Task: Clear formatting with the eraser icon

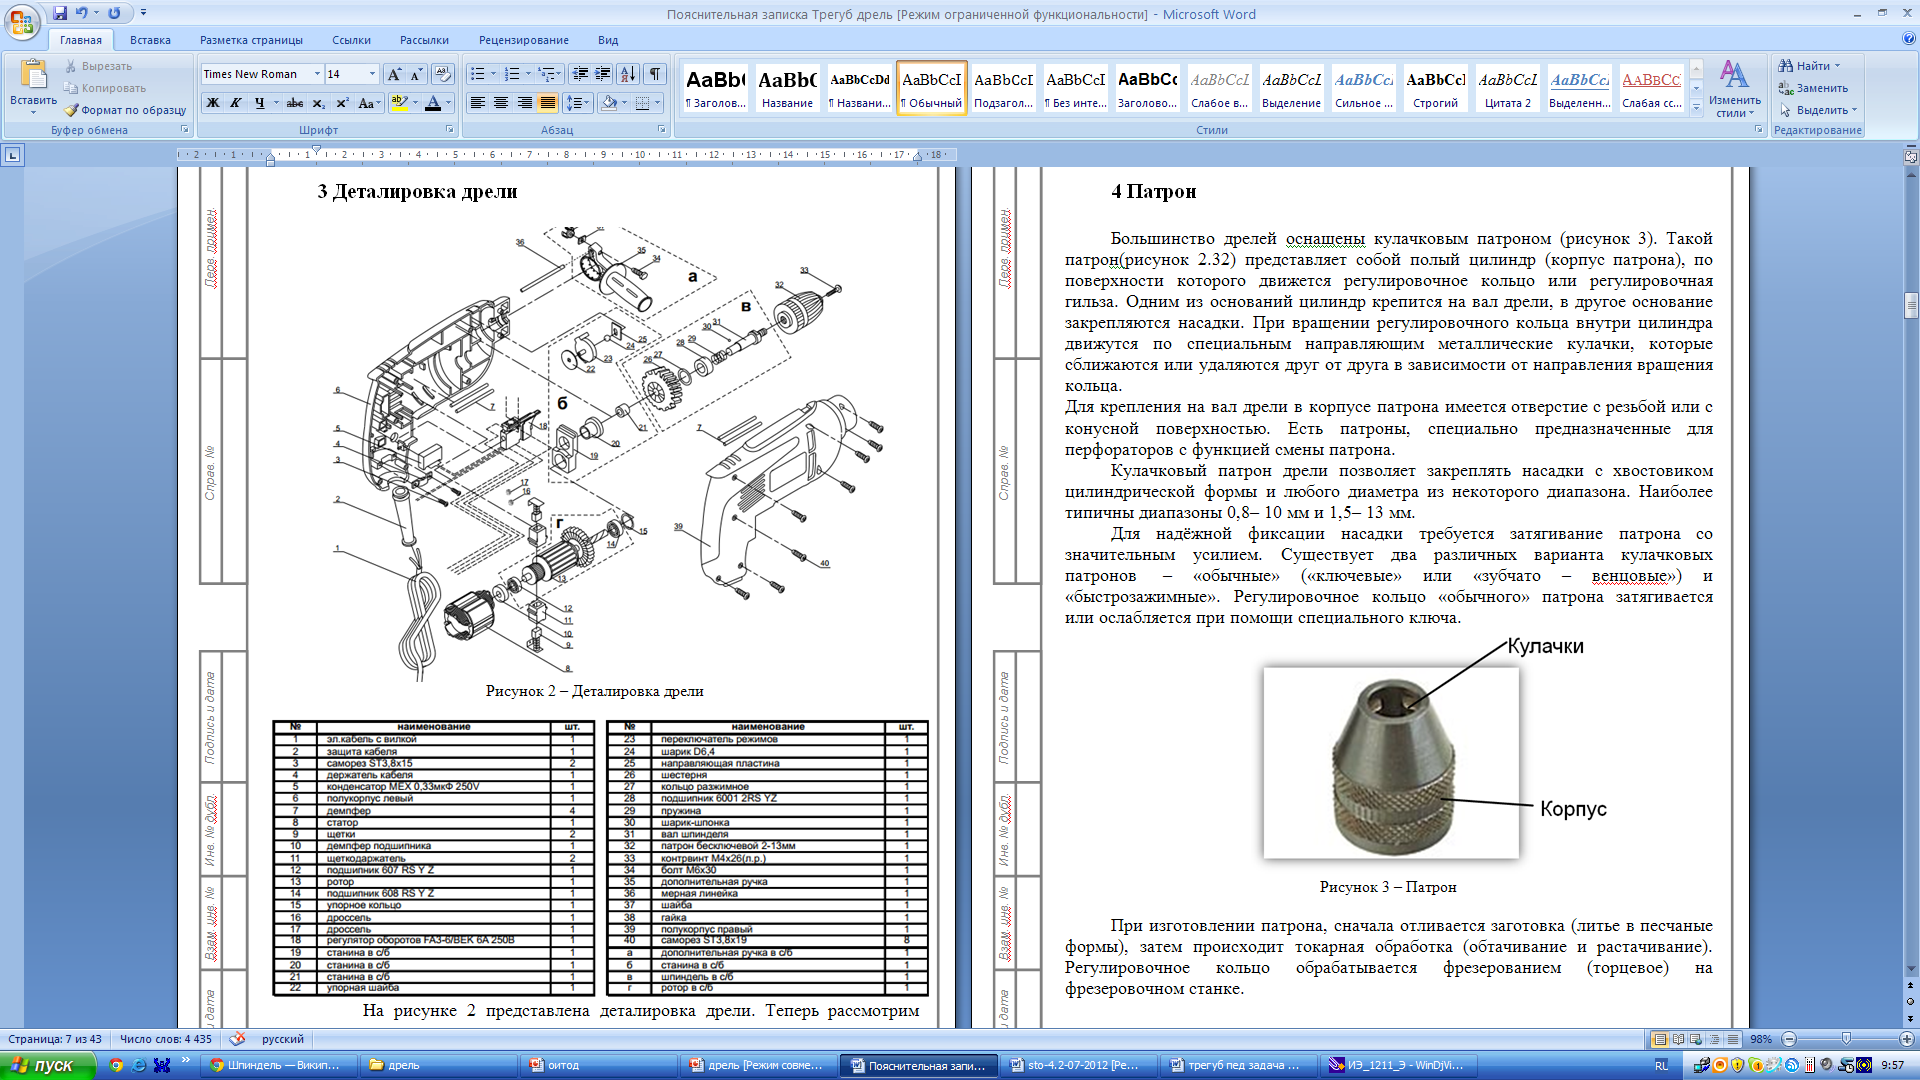Action: click(x=443, y=74)
